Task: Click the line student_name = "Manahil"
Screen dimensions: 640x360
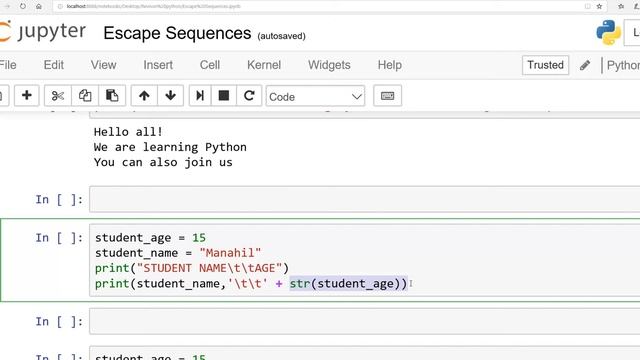Action: [x=178, y=253]
